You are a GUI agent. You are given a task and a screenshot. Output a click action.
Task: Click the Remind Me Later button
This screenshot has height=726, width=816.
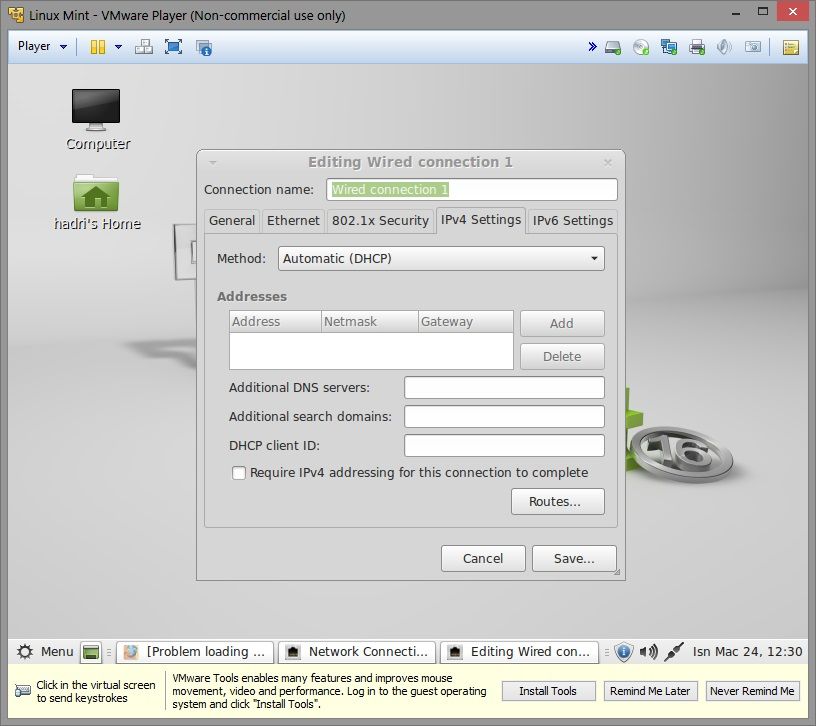pyautogui.click(x=650, y=691)
